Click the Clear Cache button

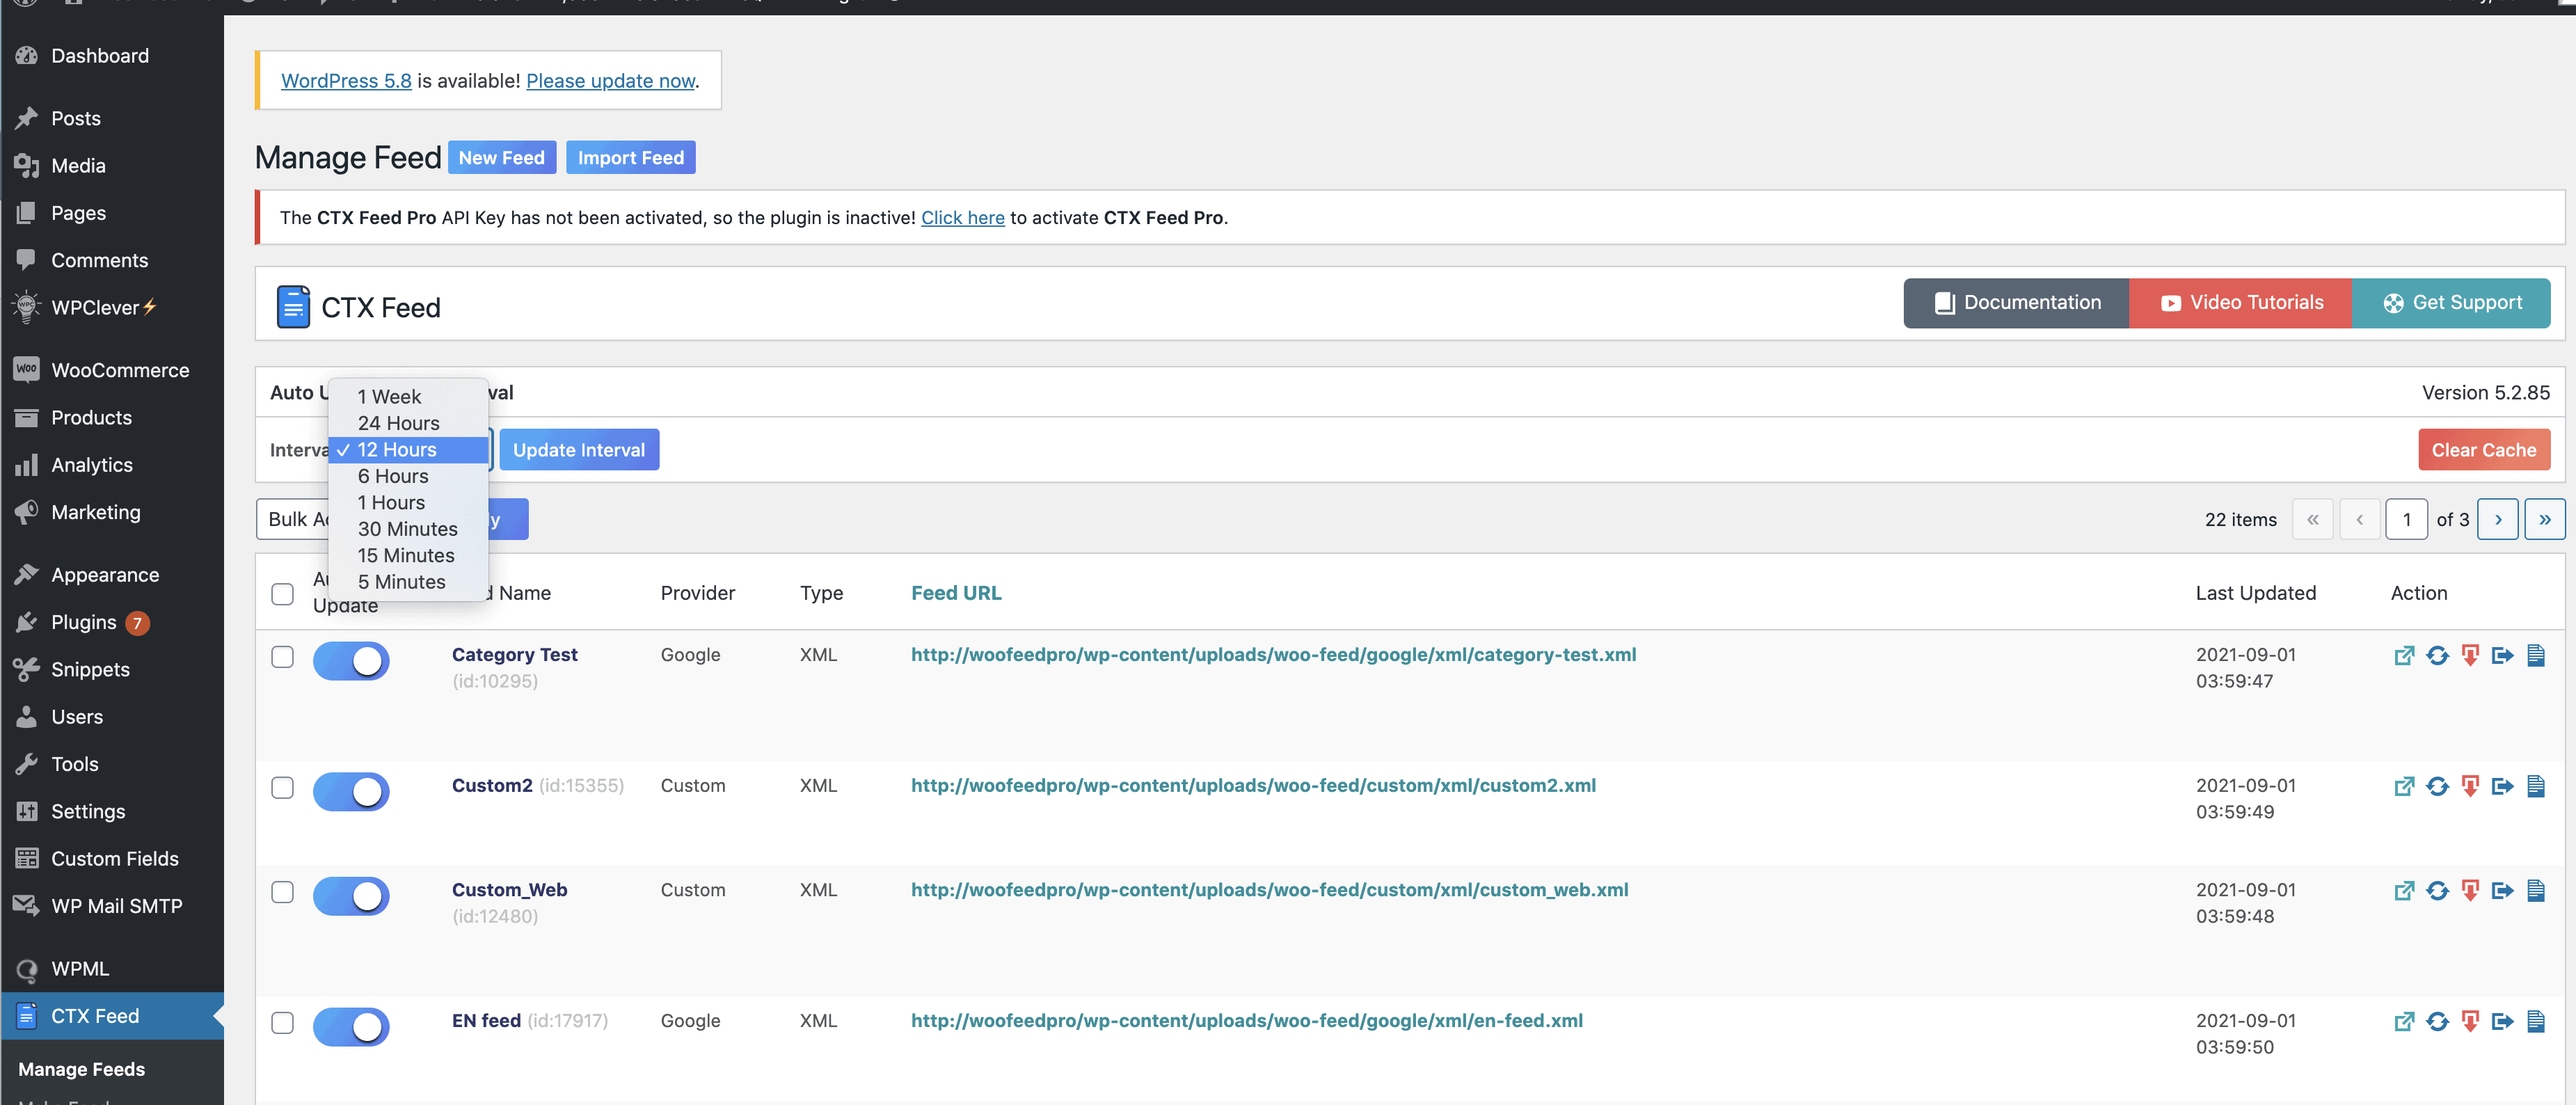click(2484, 450)
